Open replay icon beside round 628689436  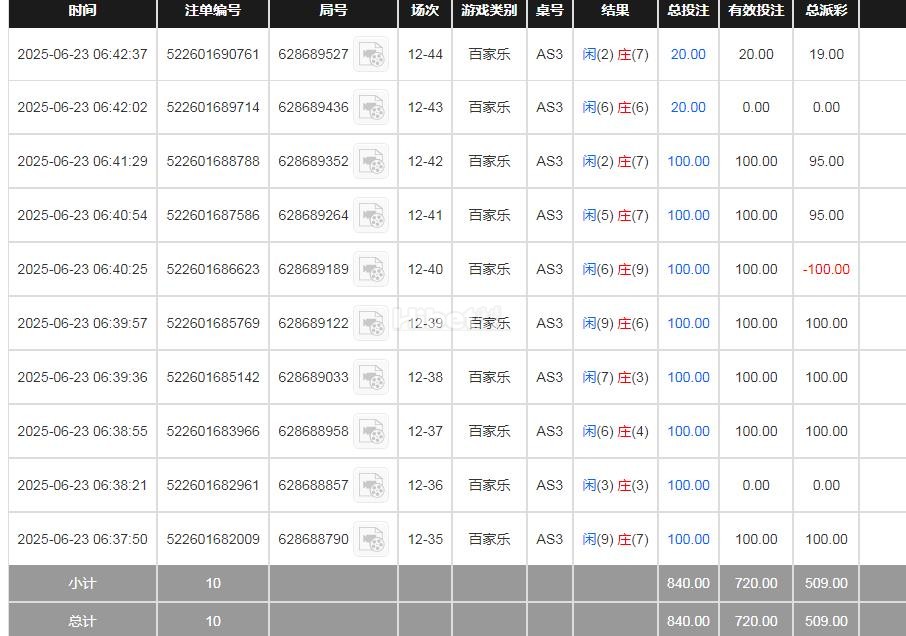pos(371,108)
